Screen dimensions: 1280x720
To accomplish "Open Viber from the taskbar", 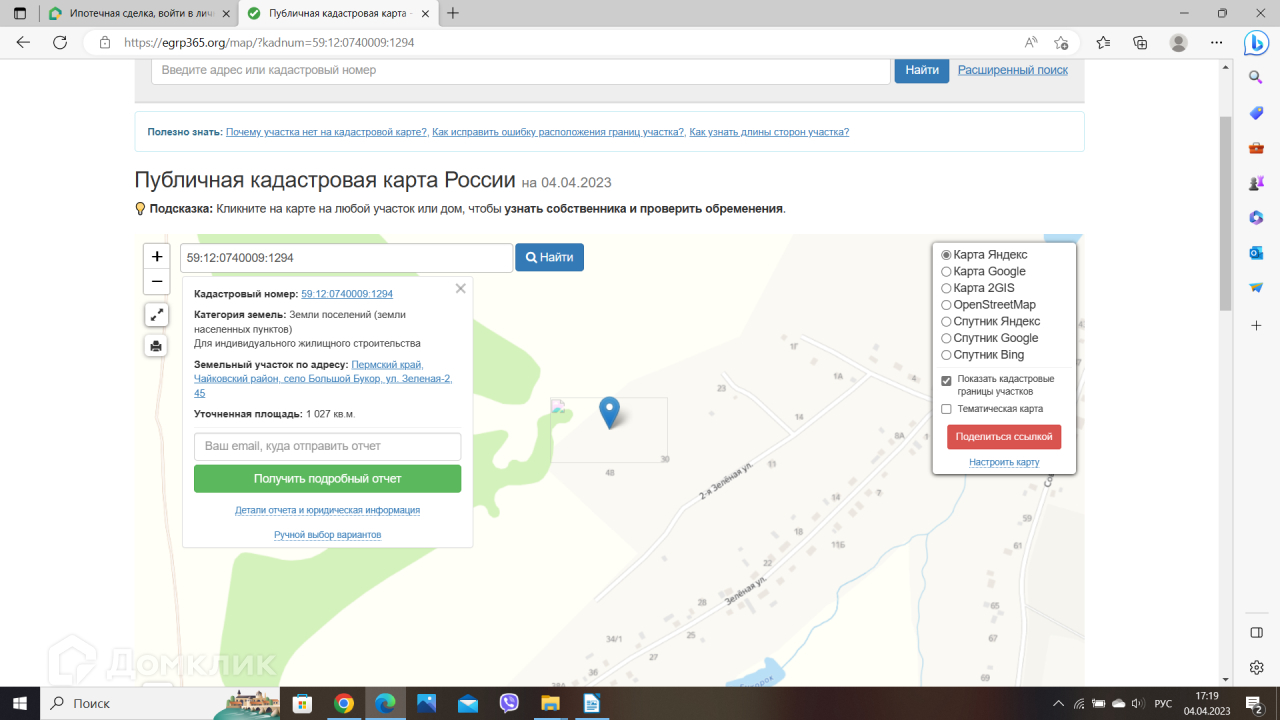I will pyautogui.click(x=509, y=703).
